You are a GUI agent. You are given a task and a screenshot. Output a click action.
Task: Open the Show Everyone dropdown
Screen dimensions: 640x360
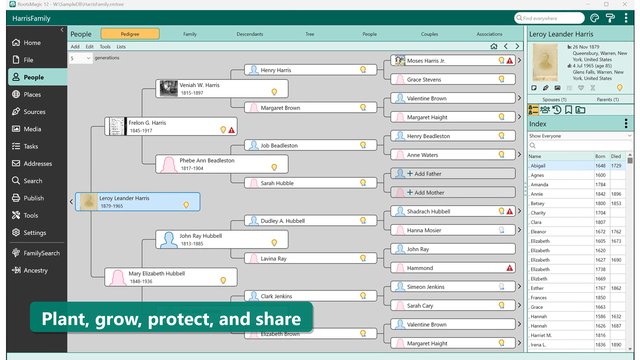[580, 136]
